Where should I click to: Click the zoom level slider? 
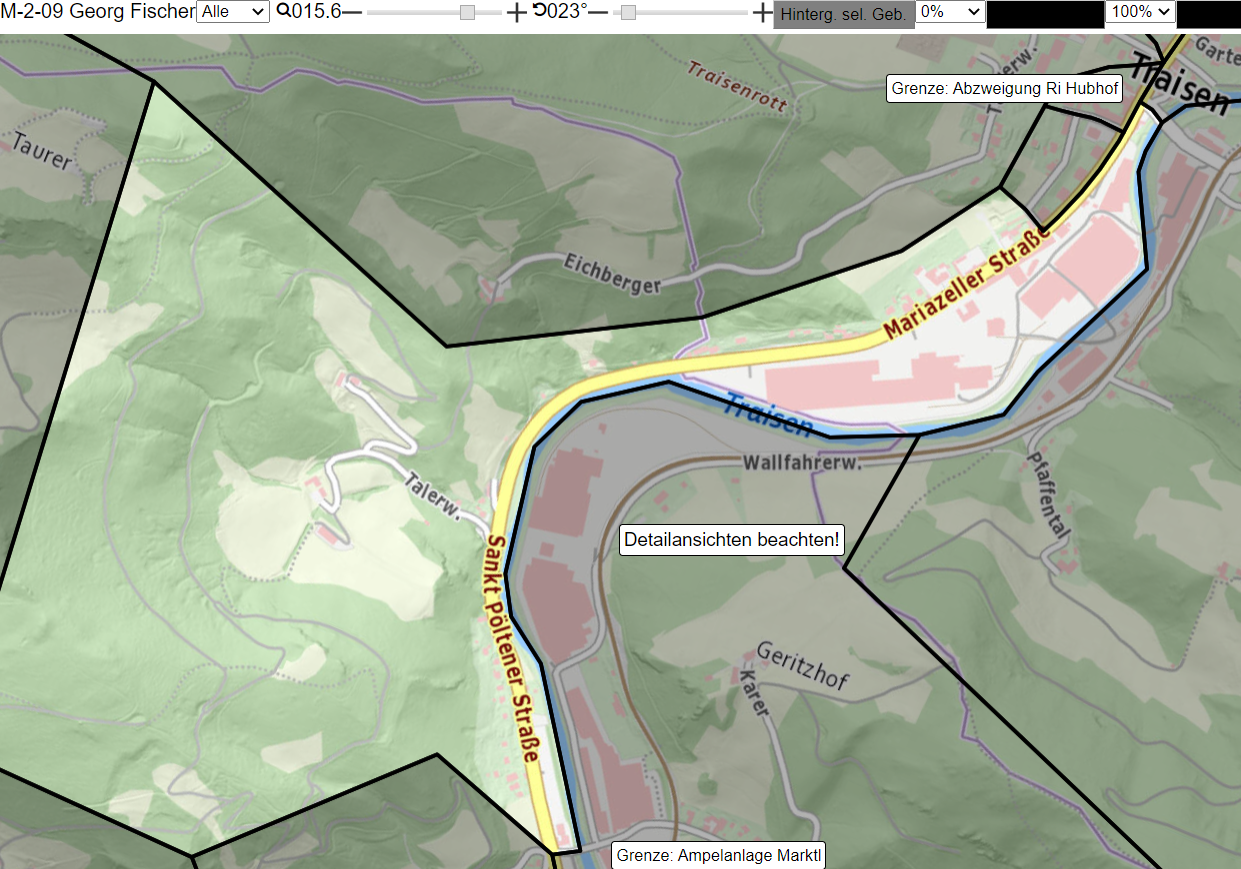tap(434, 12)
